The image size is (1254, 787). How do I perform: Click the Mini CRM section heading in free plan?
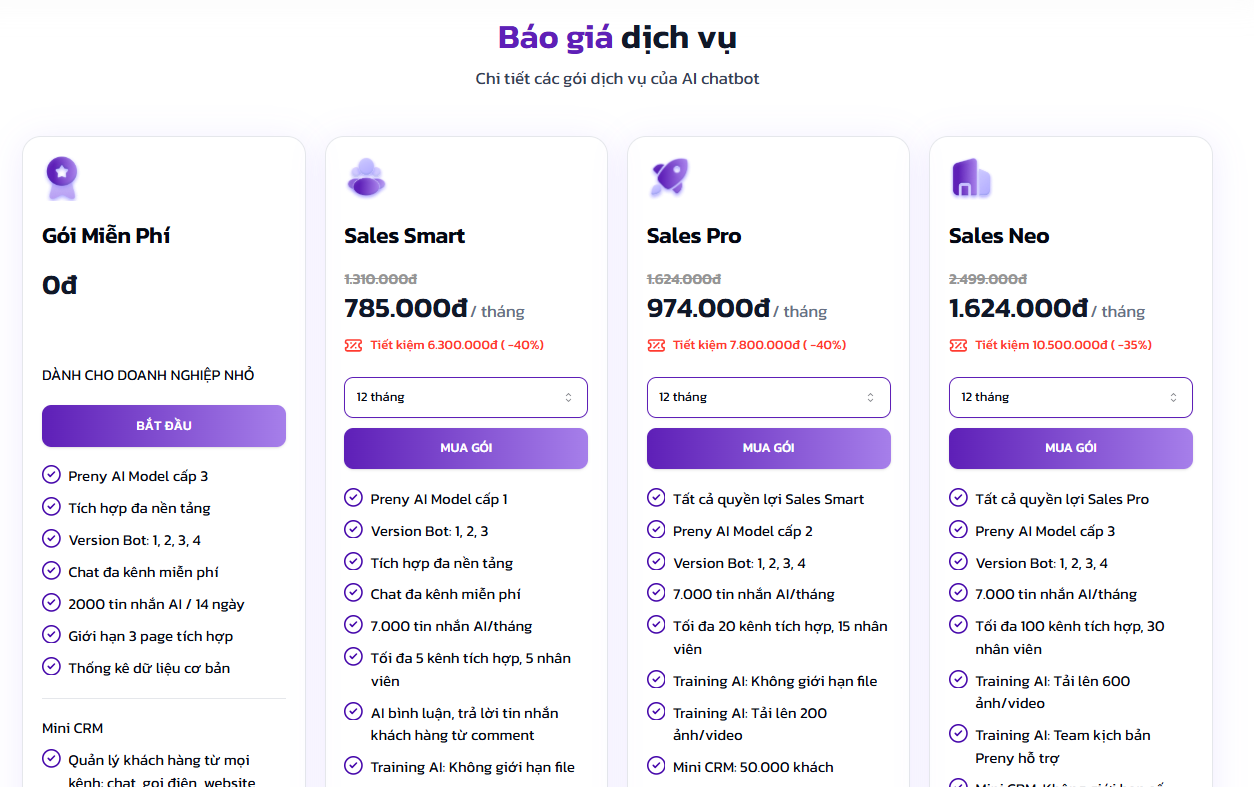(73, 728)
